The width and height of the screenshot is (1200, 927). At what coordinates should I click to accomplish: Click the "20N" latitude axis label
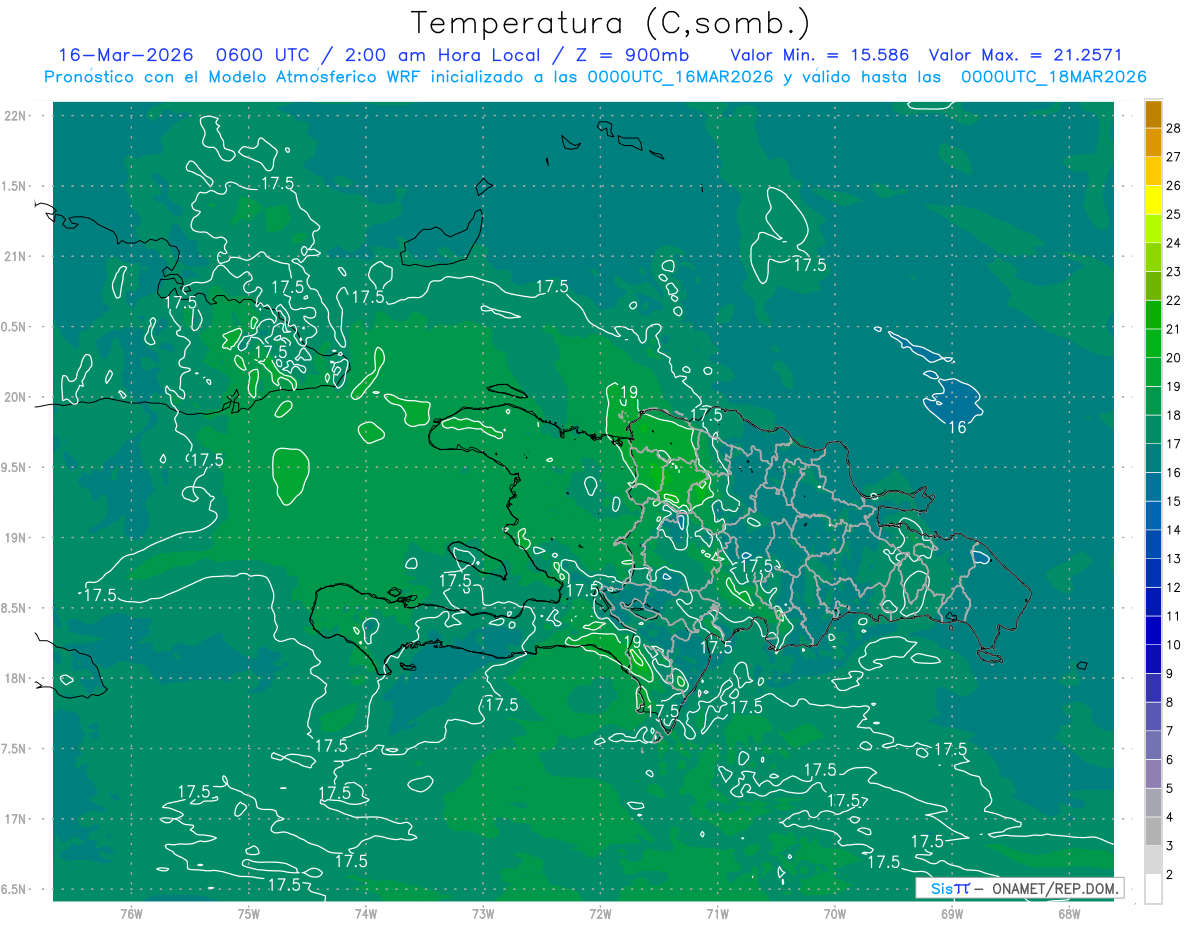pyautogui.click(x=16, y=397)
